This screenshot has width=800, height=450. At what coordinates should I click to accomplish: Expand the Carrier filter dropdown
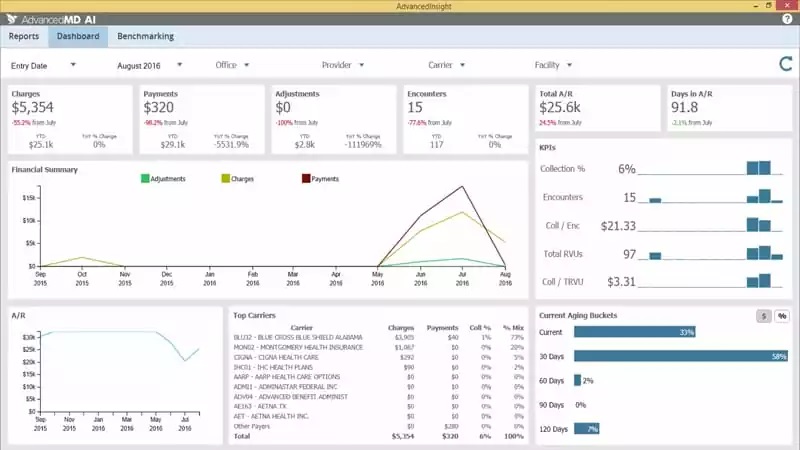447,65
